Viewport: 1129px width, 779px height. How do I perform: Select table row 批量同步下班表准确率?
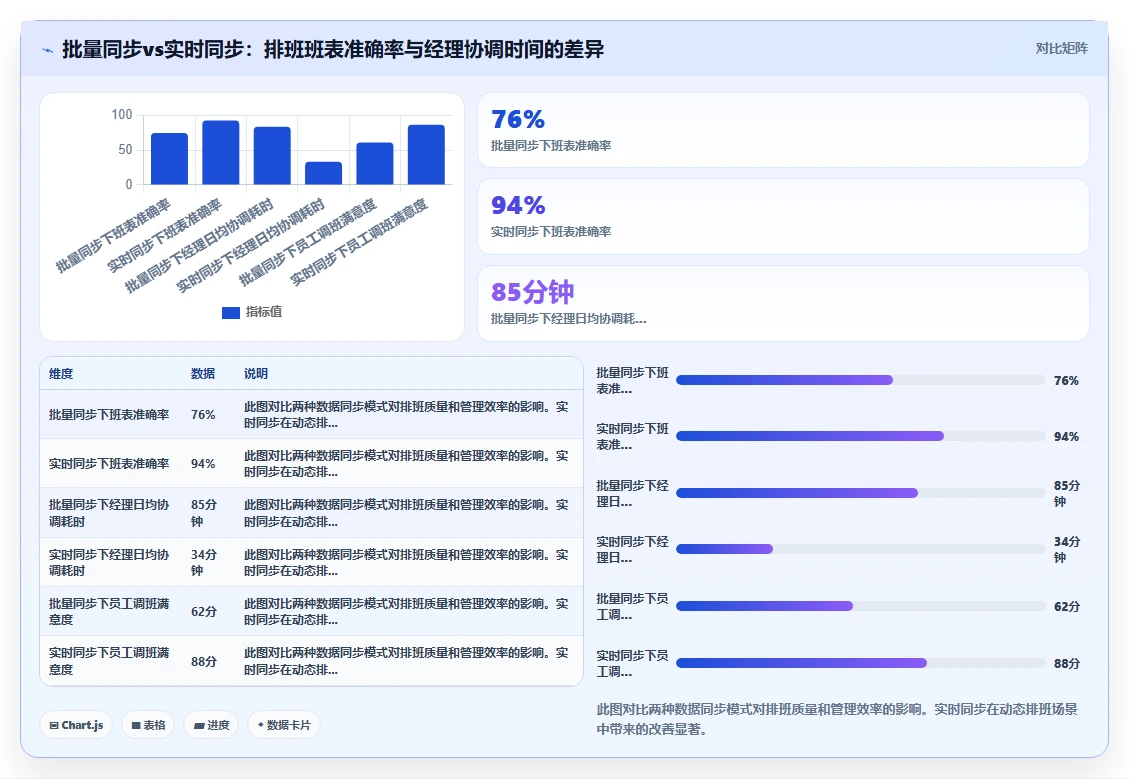pos(311,415)
